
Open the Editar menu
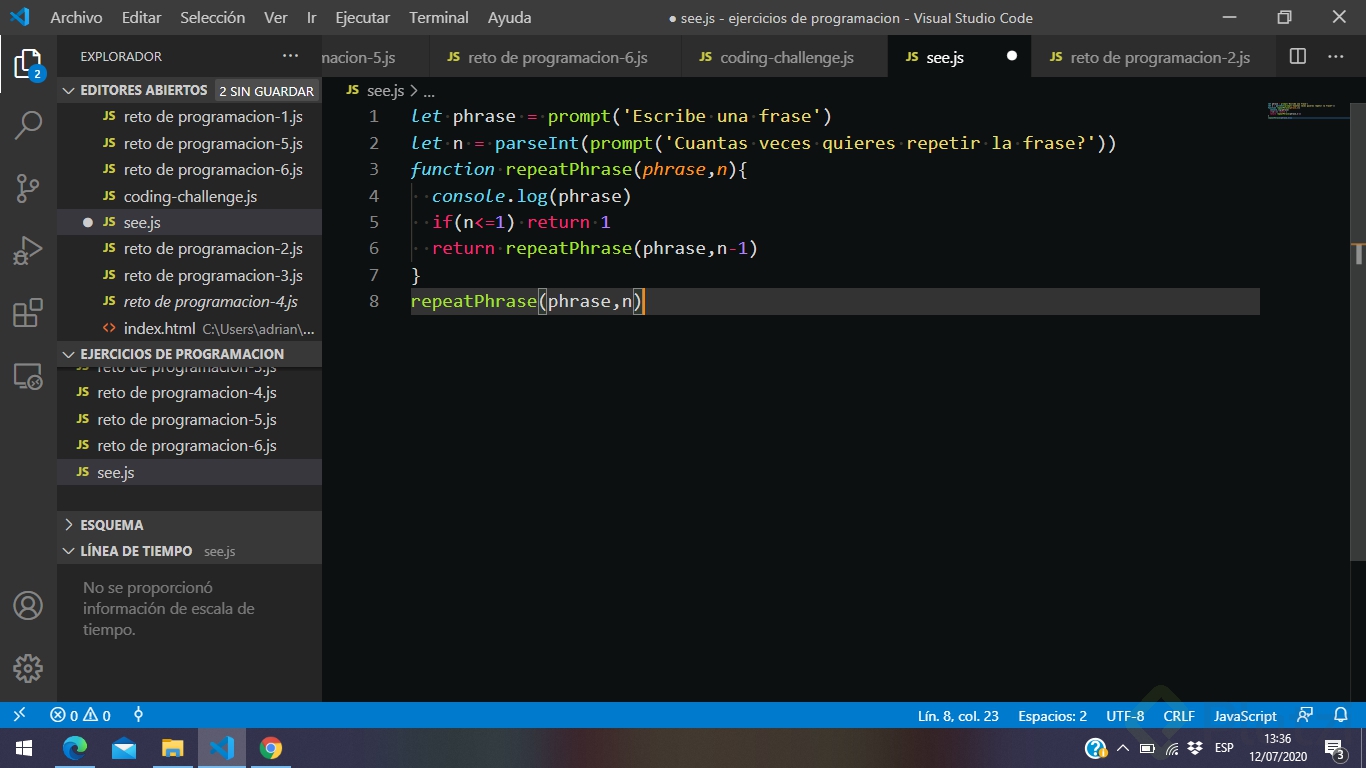(141, 18)
